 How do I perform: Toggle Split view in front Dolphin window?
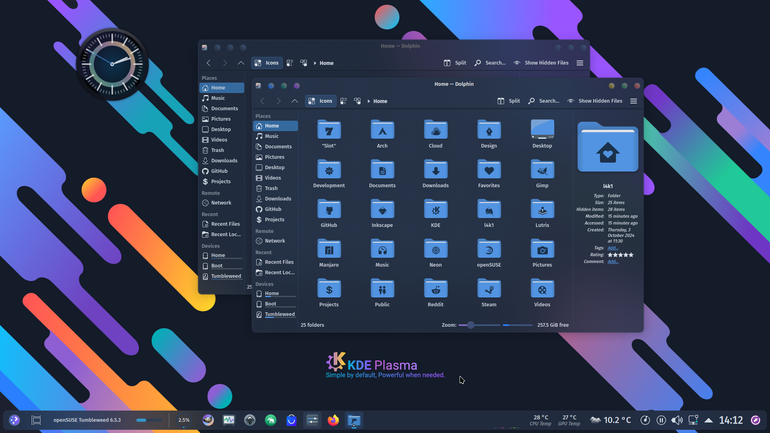(x=509, y=101)
